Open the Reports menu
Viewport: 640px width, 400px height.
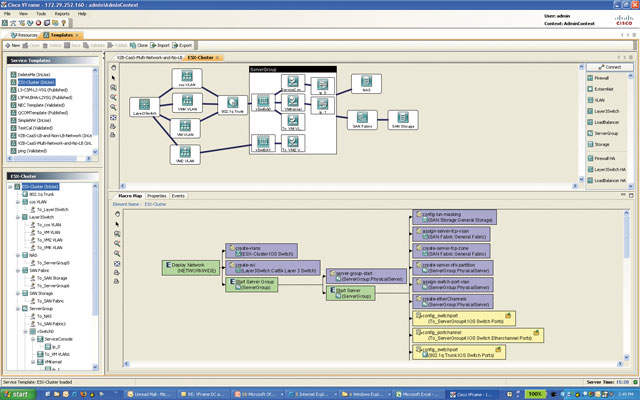click(x=62, y=13)
